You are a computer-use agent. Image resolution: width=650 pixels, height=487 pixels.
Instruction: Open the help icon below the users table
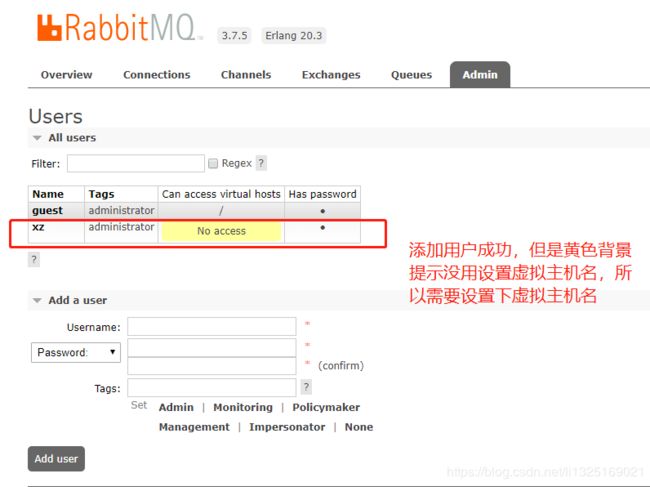34,260
